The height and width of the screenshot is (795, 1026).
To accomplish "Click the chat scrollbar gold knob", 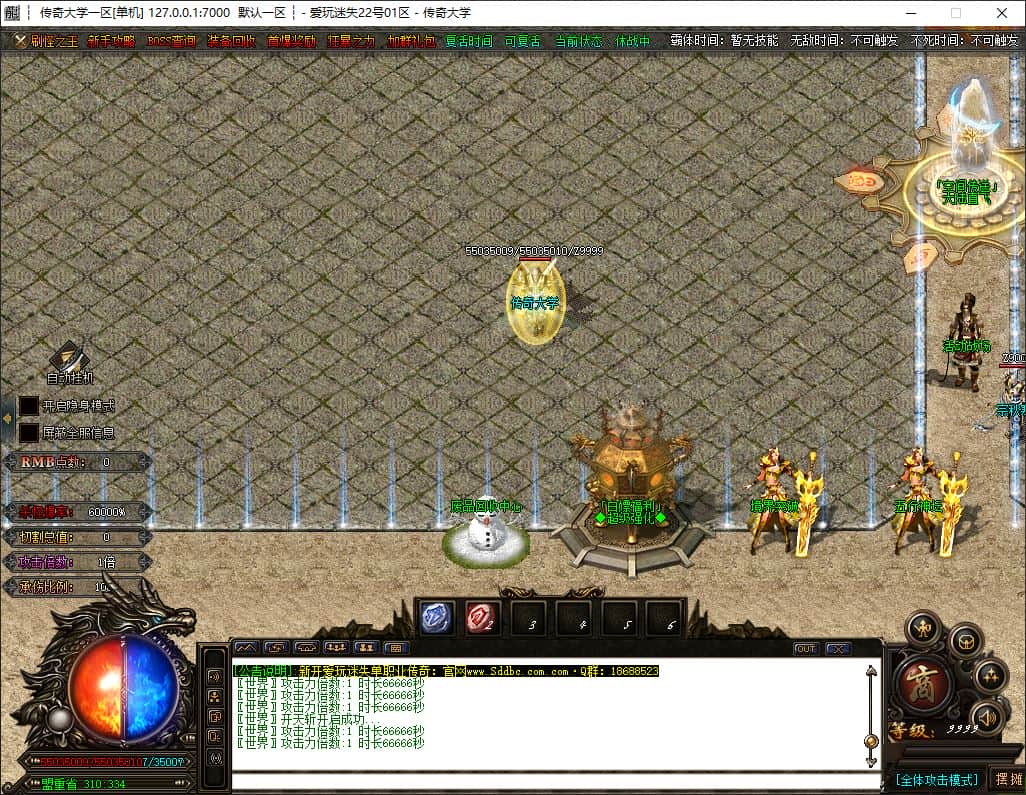I will [871, 741].
